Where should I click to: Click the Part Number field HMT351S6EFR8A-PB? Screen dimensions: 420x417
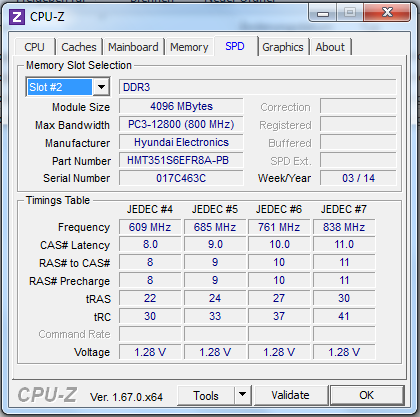(x=181, y=160)
